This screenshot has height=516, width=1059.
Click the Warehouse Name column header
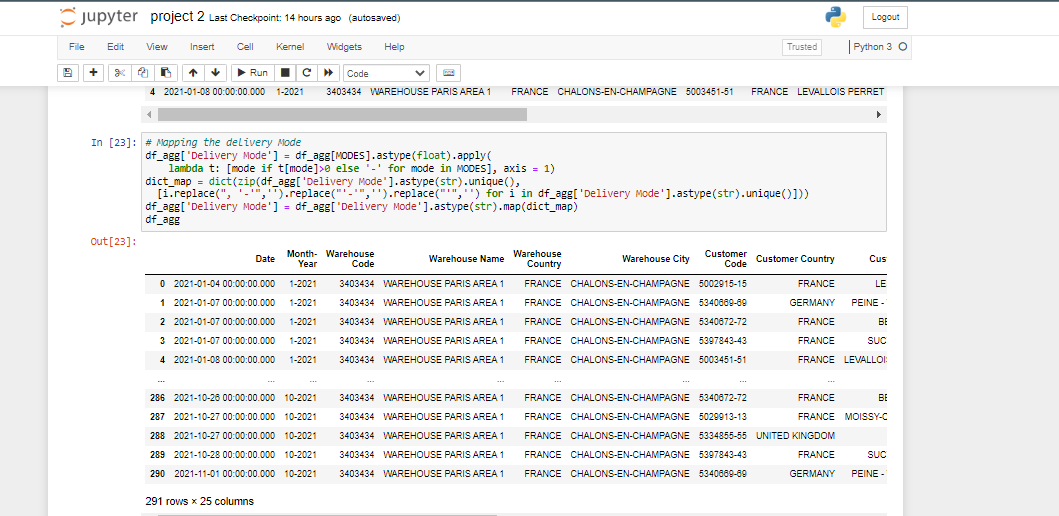(x=466, y=259)
